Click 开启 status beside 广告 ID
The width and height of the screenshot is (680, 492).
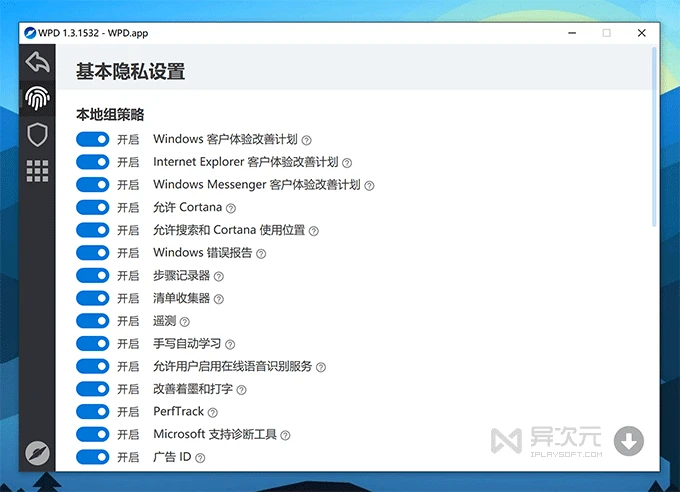point(128,457)
